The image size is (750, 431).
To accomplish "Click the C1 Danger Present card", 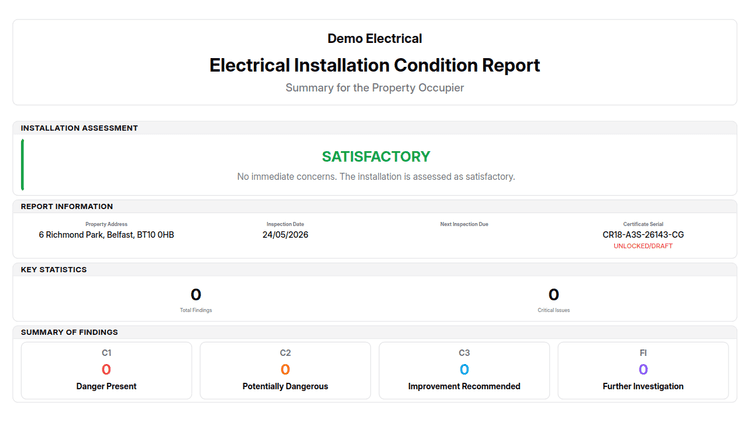I will pyautogui.click(x=106, y=370).
